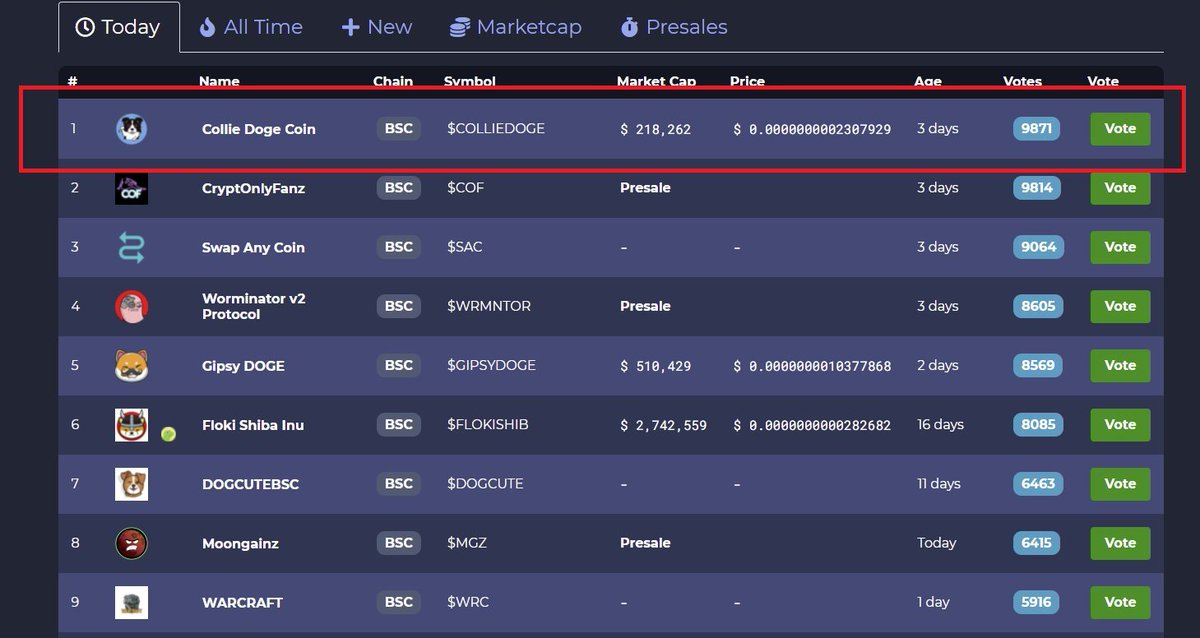Open the Collie Doge Coin name link
This screenshot has width=1200, height=638.
click(258, 129)
